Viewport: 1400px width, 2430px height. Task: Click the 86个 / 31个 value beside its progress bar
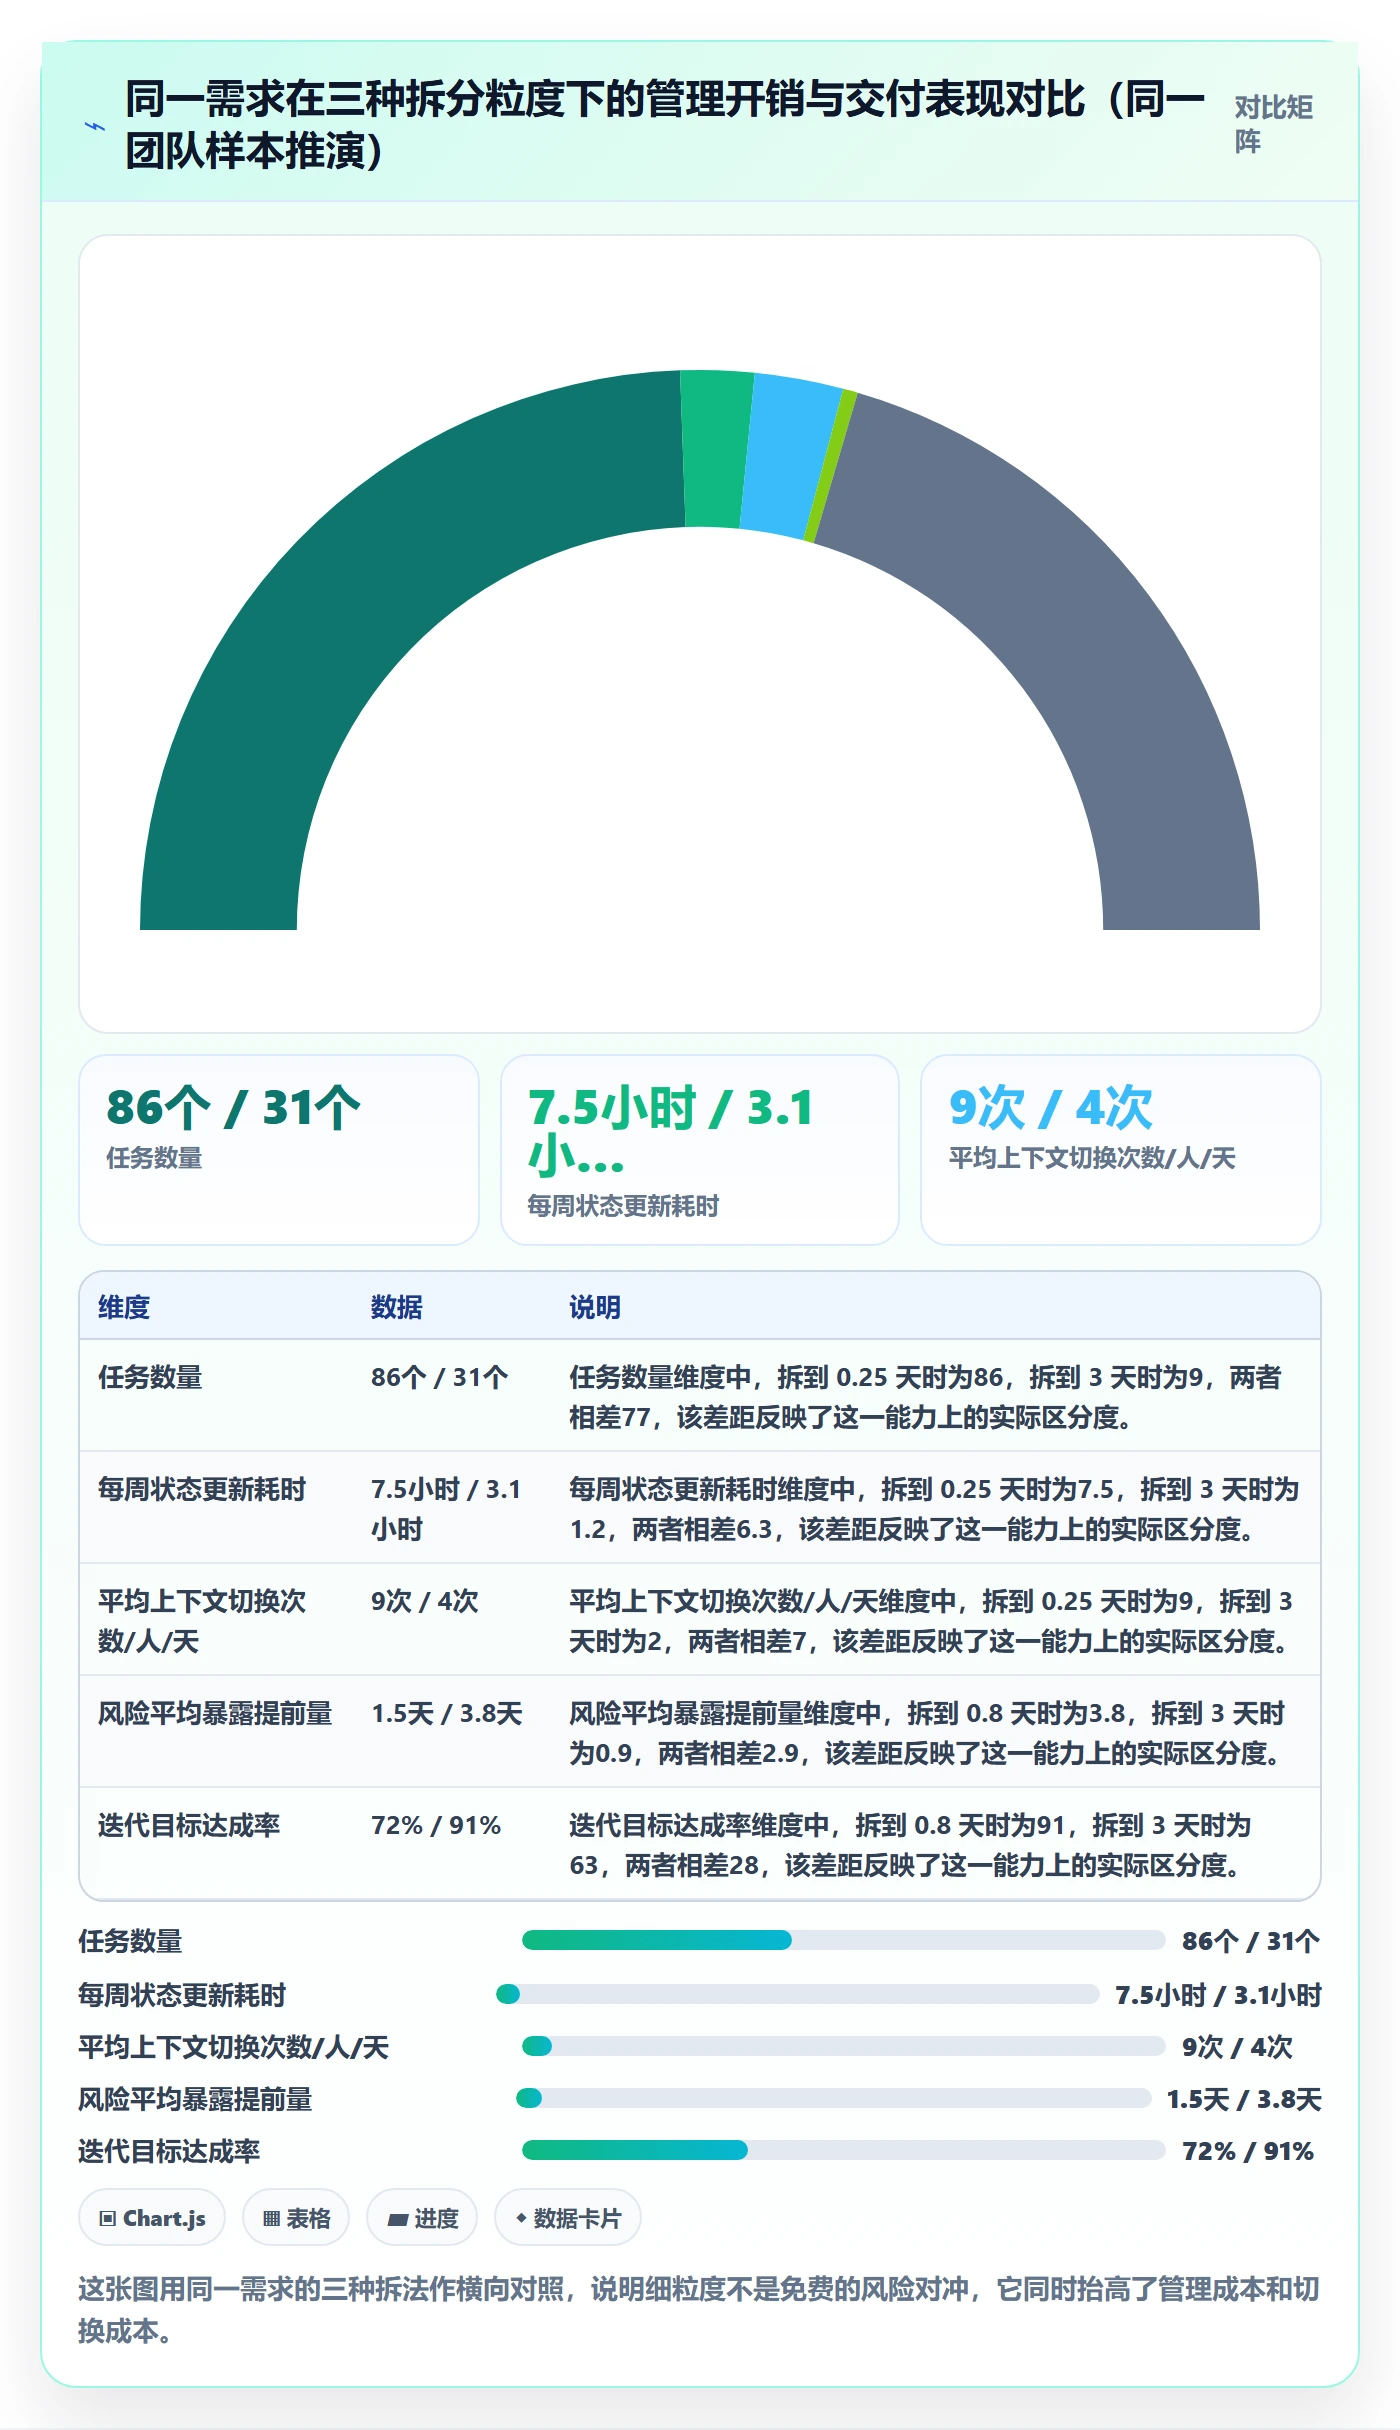coord(1250,1942)
